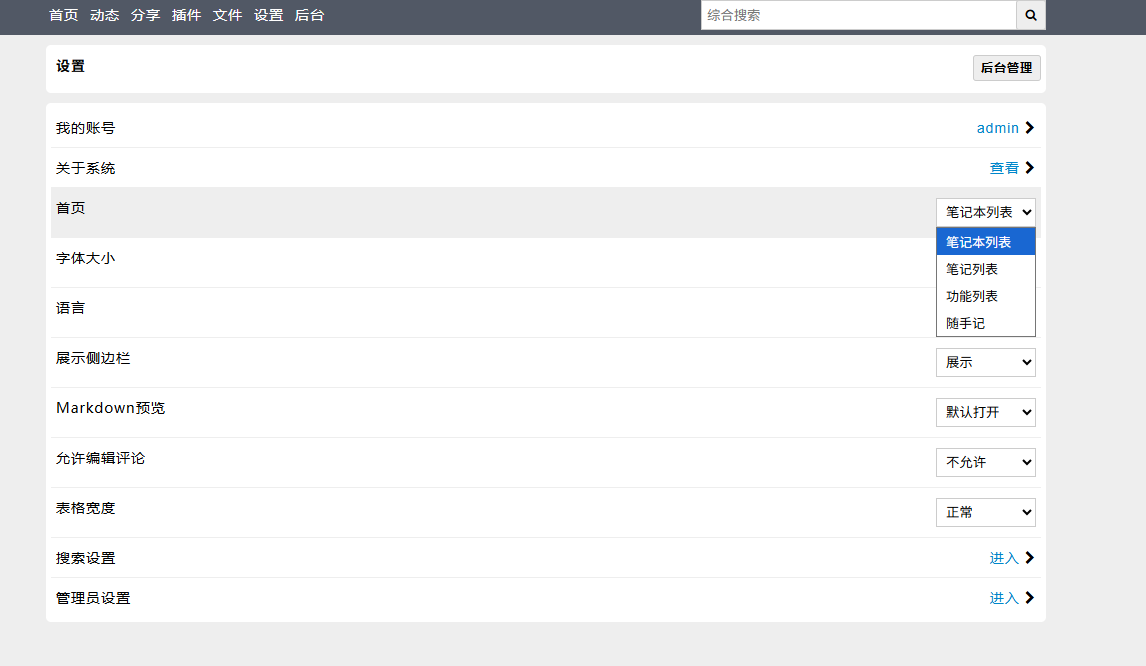Go to 插件 menu item
Image resolution: width=1146 pixels, height=666 pixels.
tap(186, 15)
